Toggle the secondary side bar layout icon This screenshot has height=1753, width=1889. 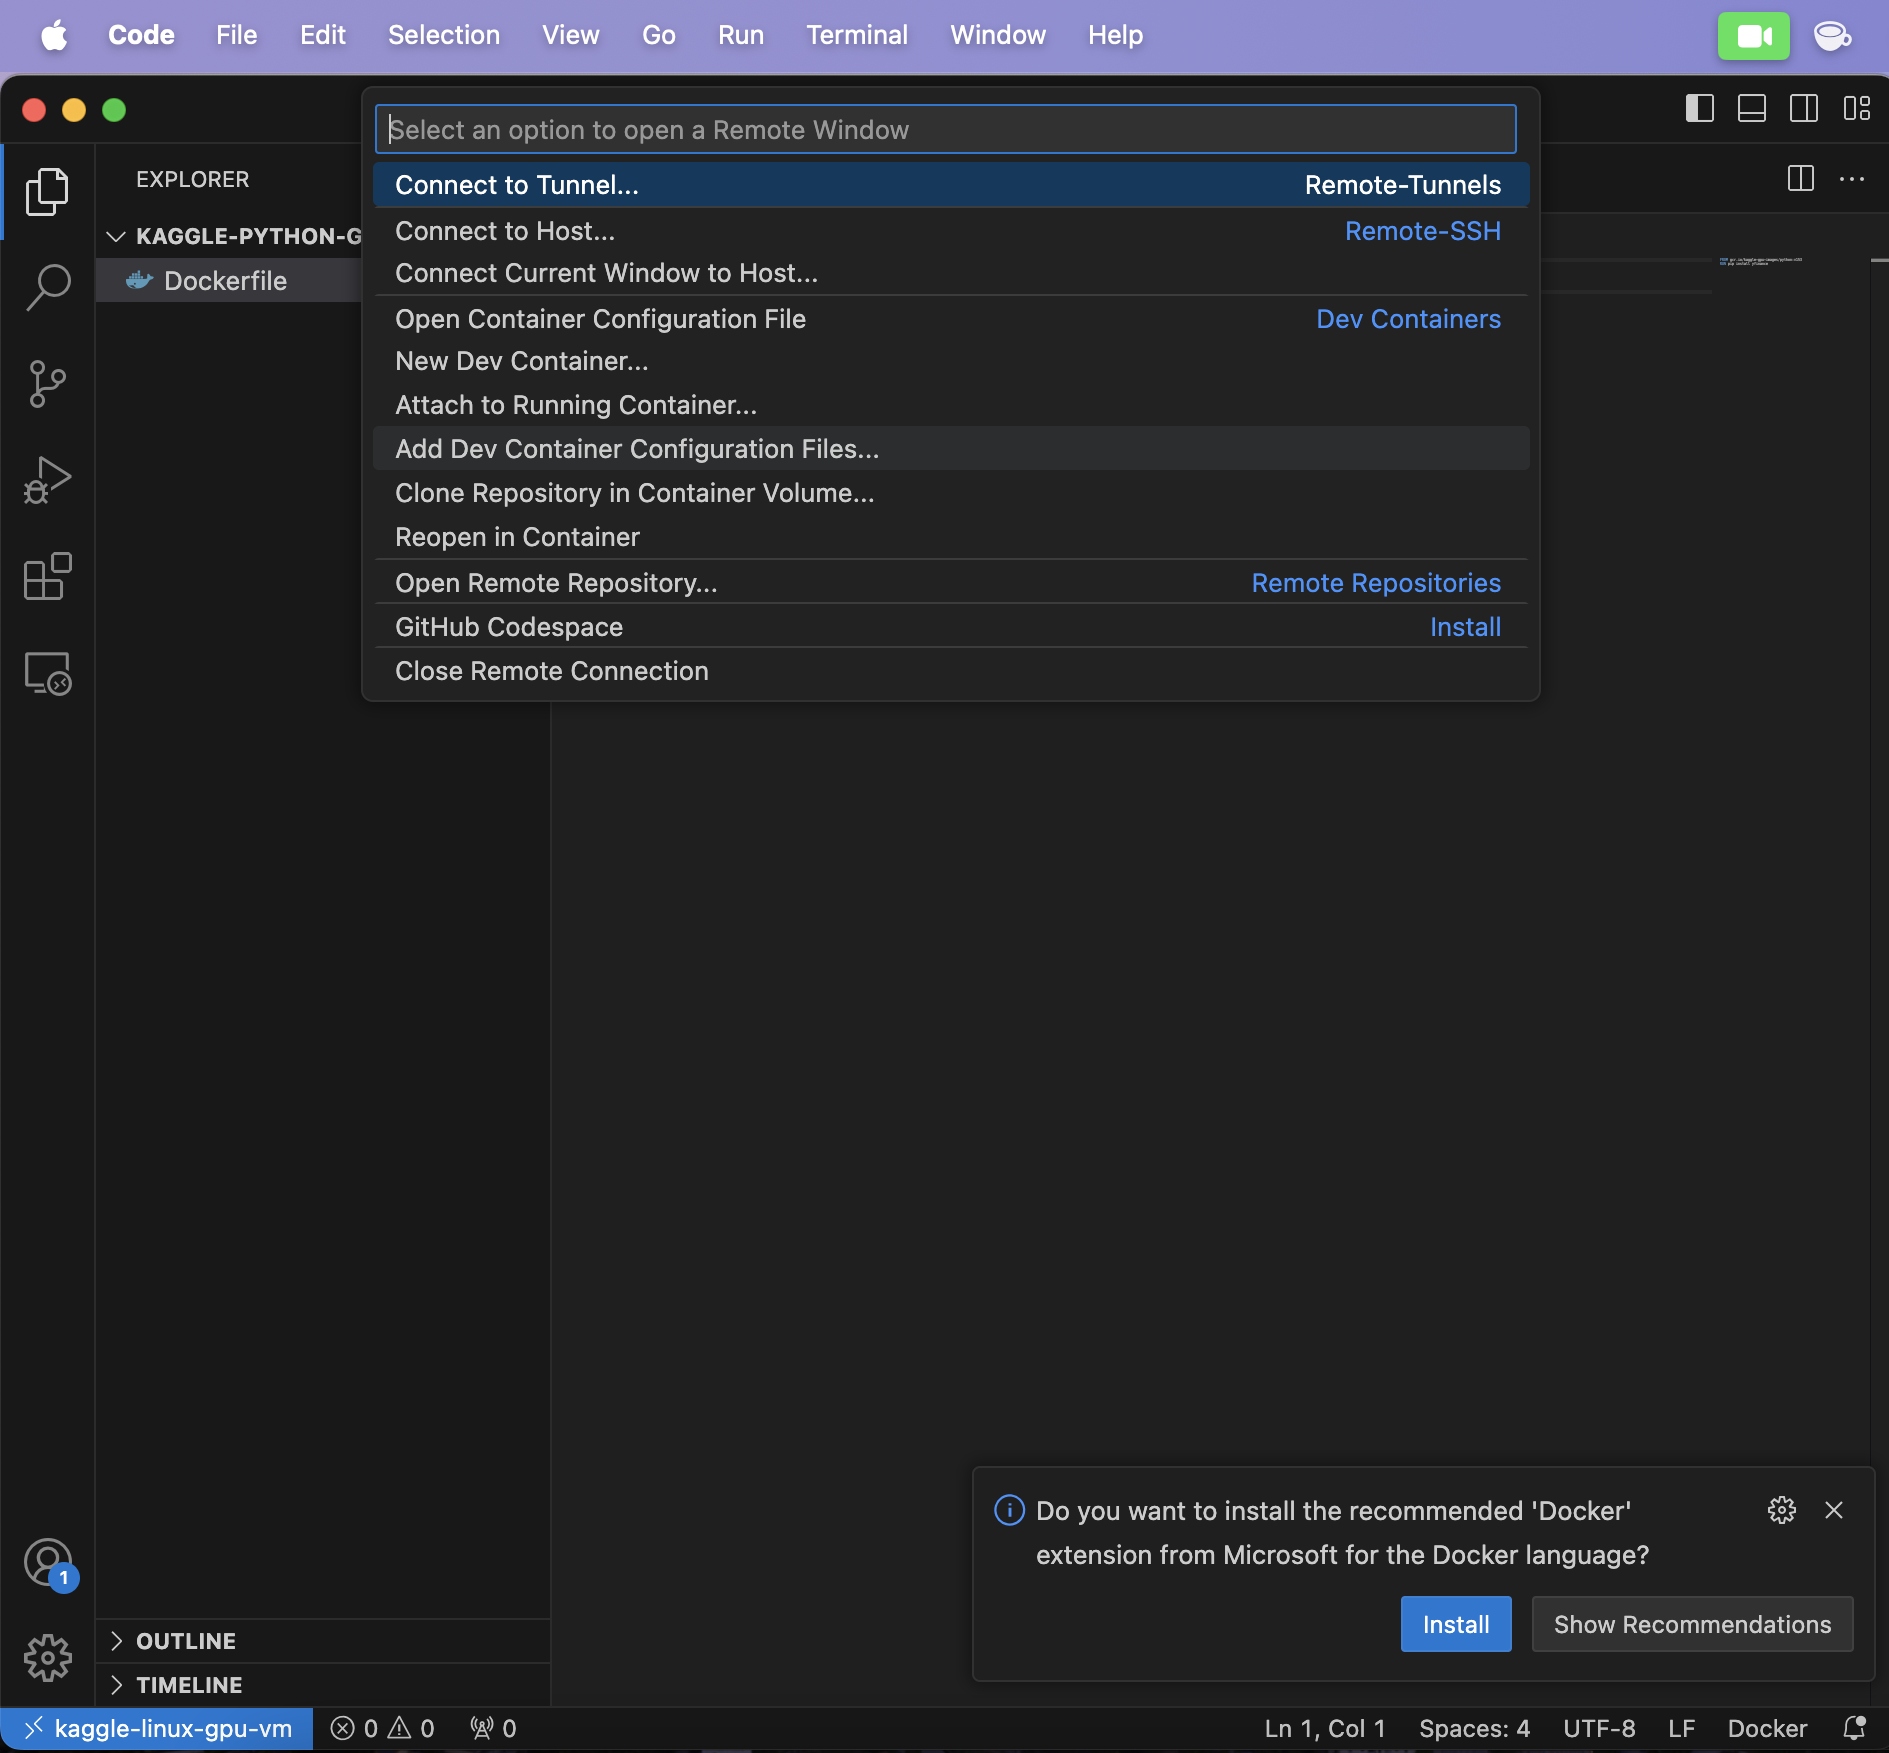tap(1804, 108)
